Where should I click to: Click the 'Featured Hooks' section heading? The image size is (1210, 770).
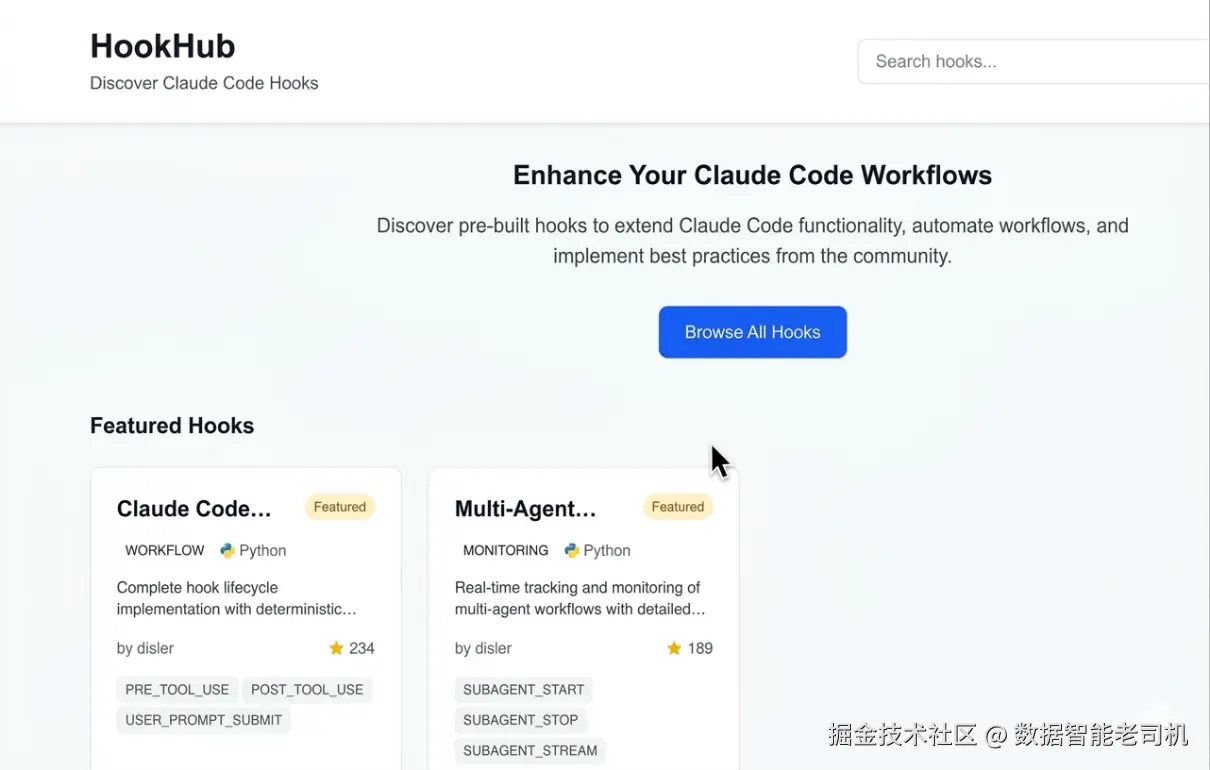172,426
